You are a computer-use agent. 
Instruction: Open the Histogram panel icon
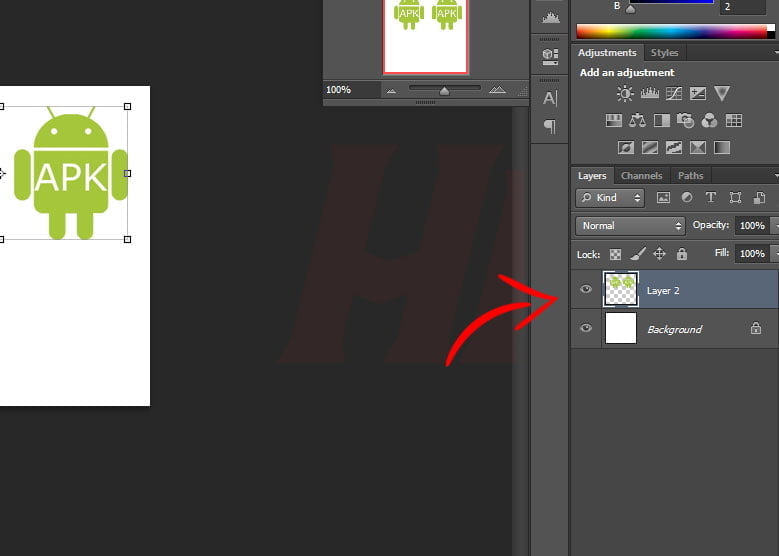[x=550, y=18]
